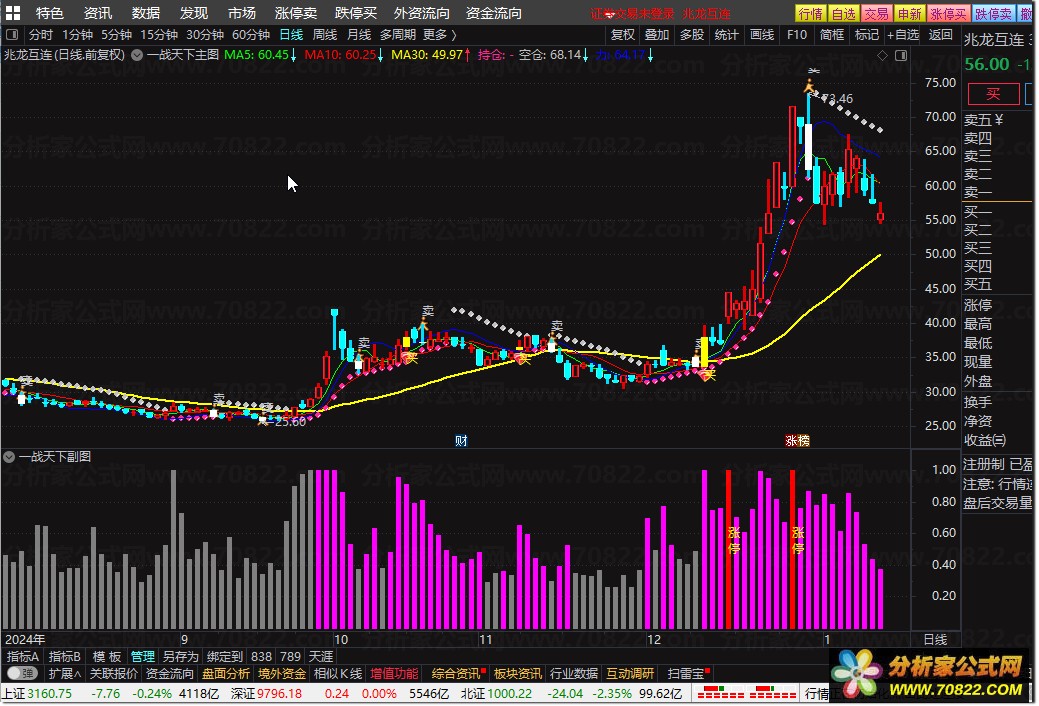Select the 日线 daily period
The image size is (1039, 706).
point(291,34)
